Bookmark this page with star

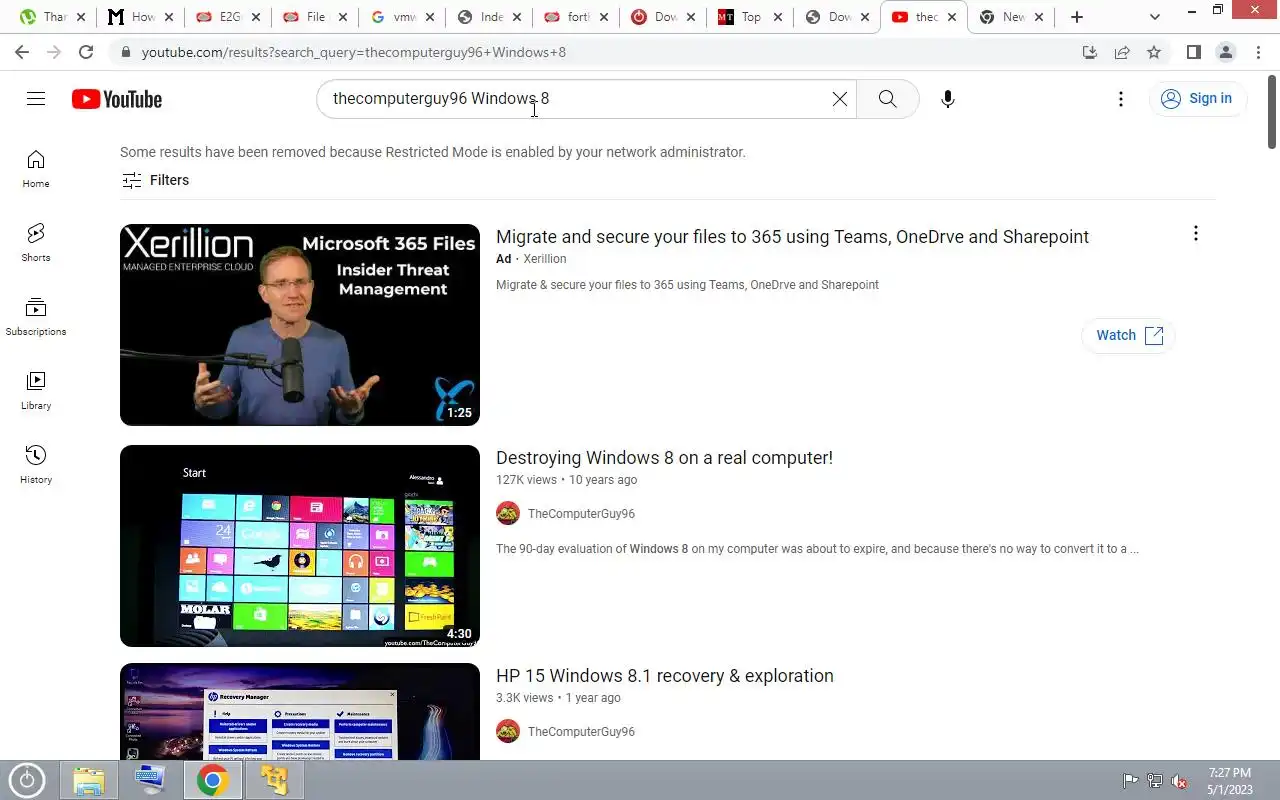1154,52
